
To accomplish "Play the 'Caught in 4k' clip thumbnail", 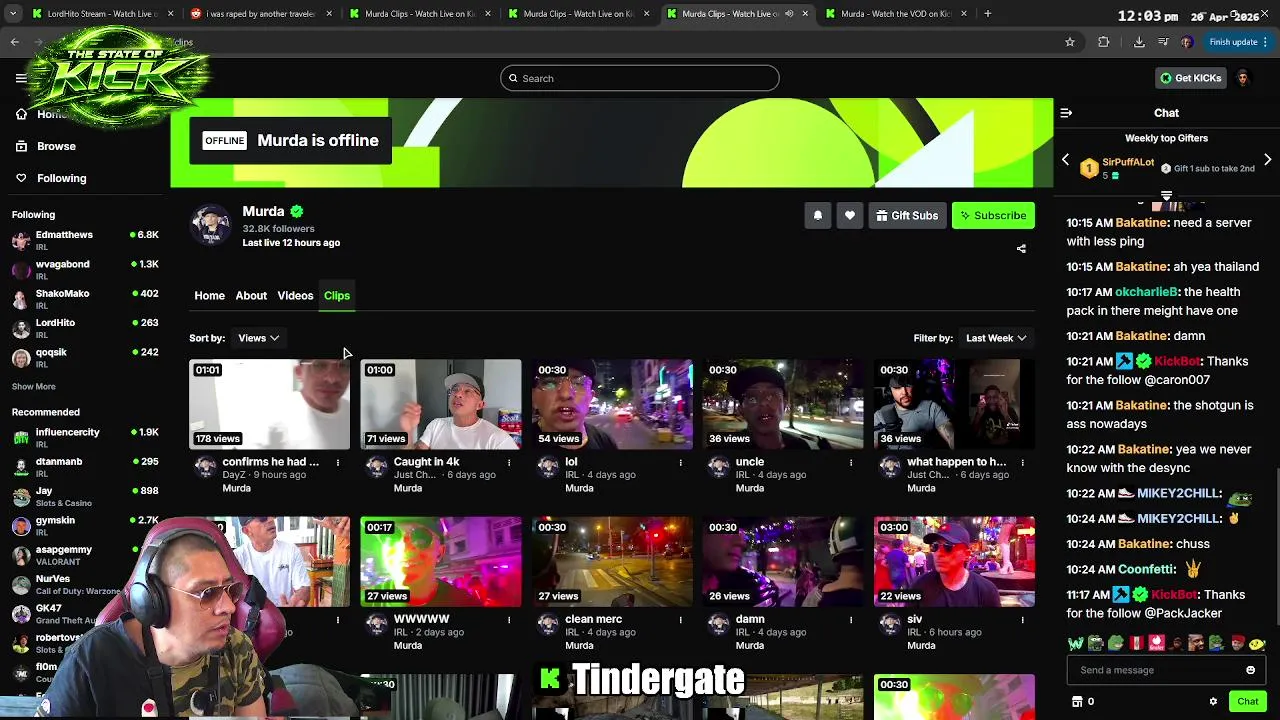I will [441, 404].
